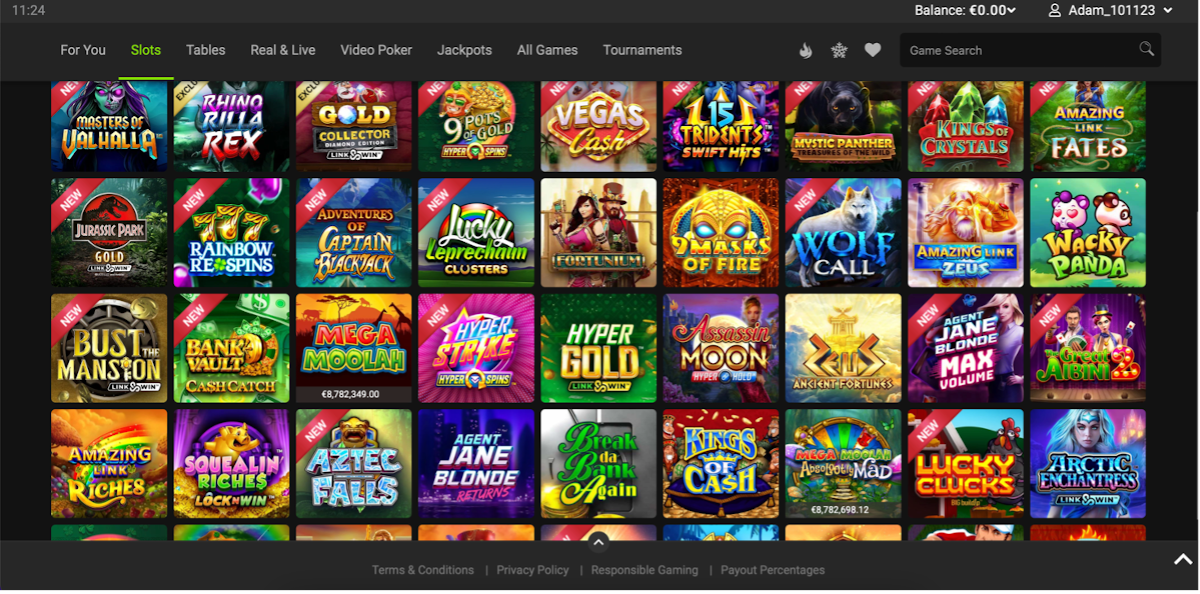Select the Tournaments tab
Image resolution: width=1200 pixels, height=594 pixels.
point(642,50)
